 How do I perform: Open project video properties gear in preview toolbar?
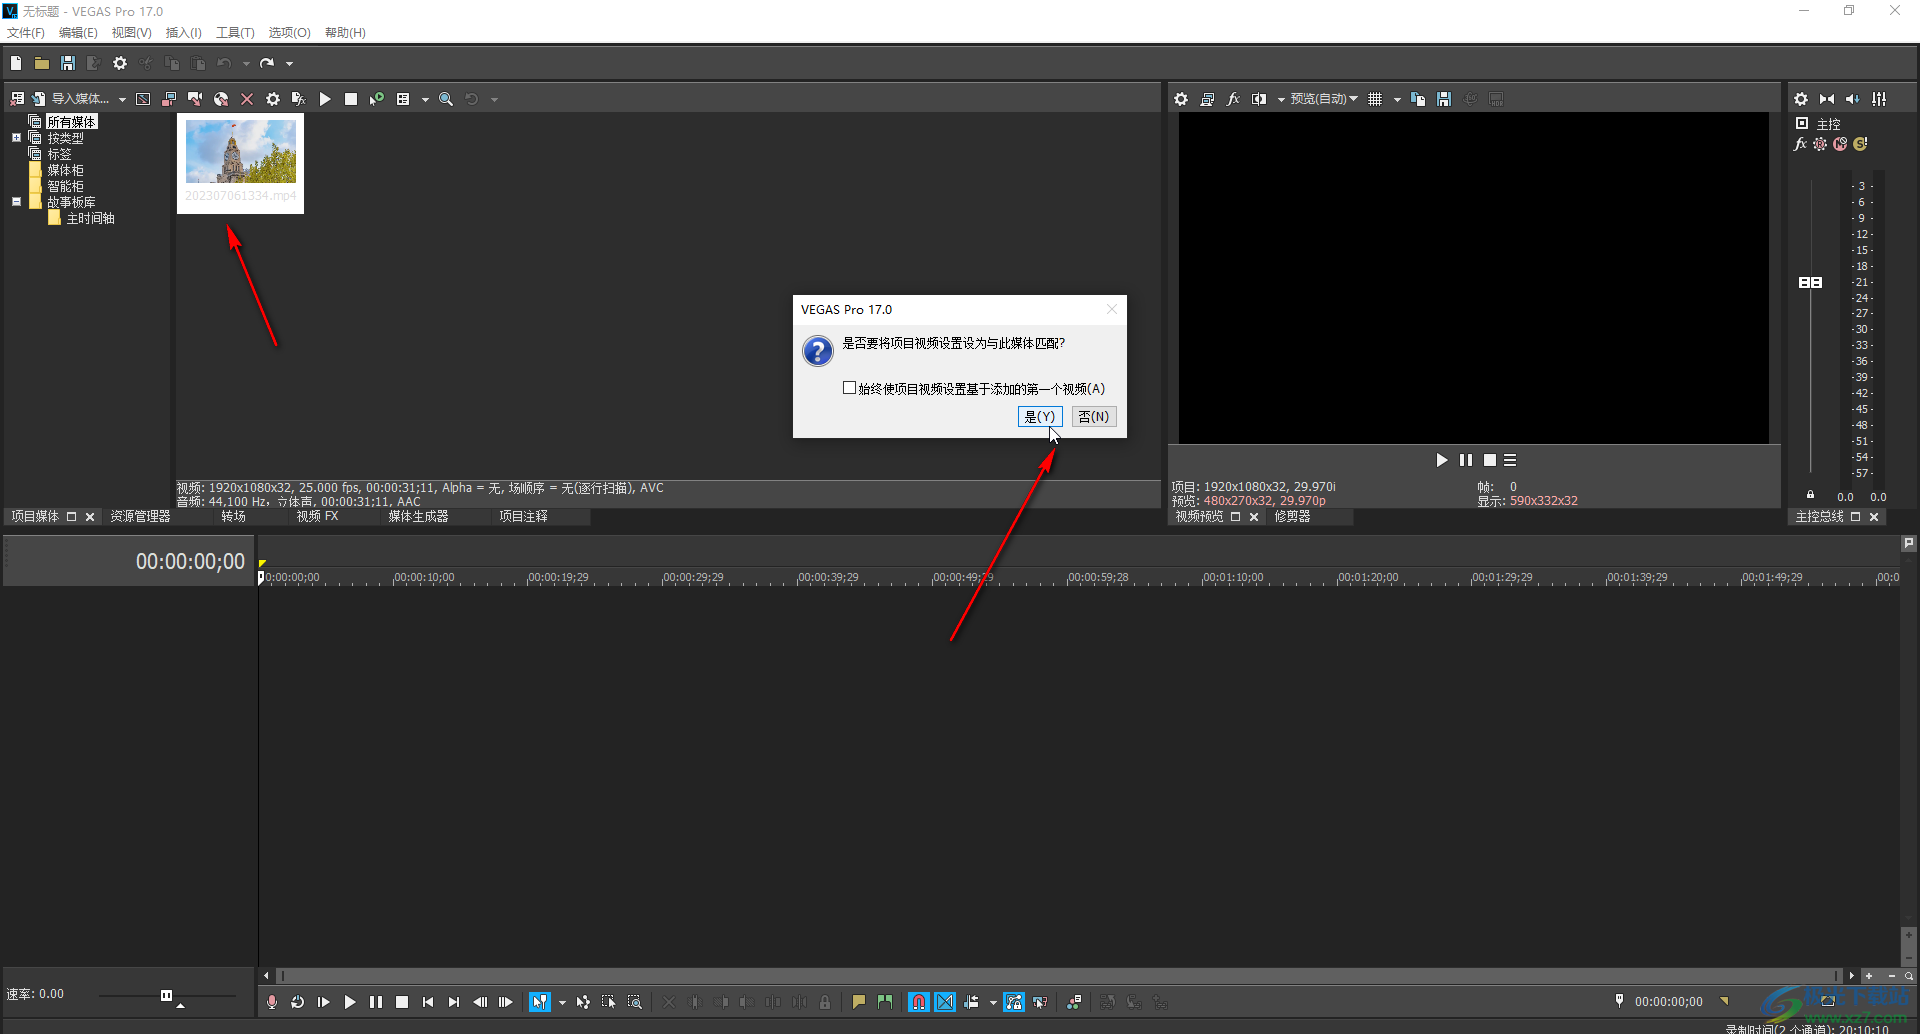point(1181,99)
